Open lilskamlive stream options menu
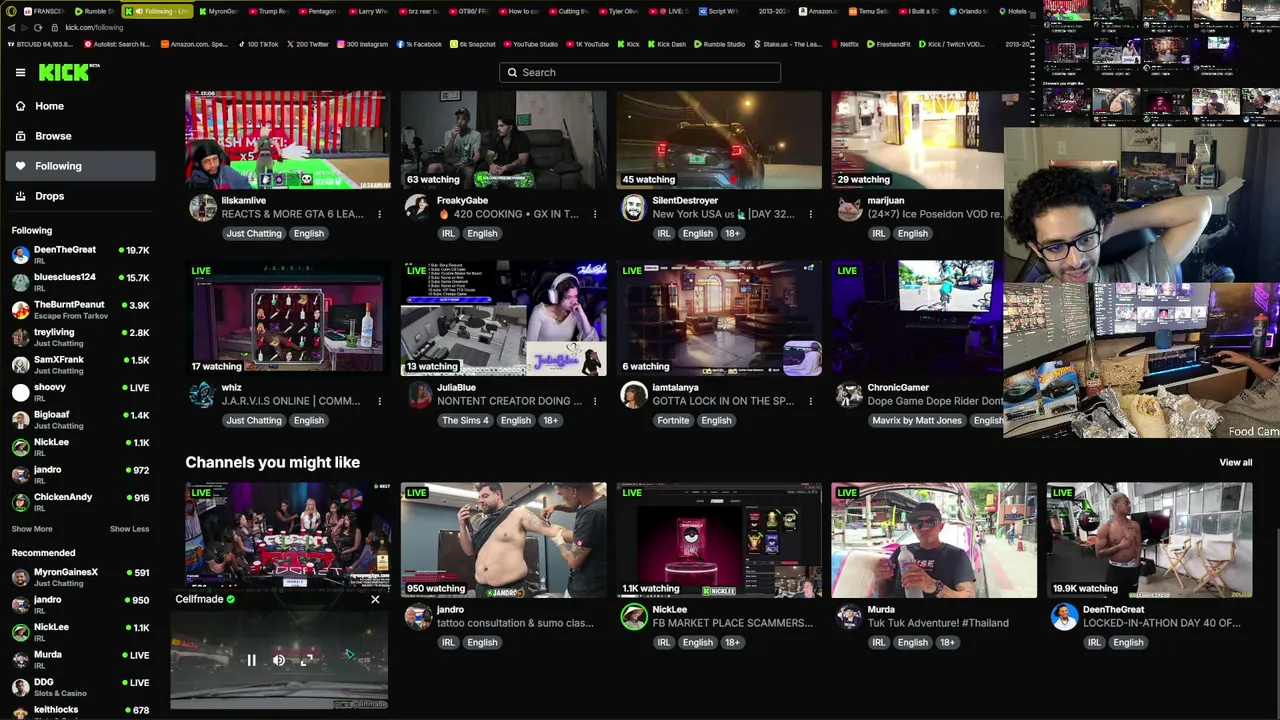 379,214
